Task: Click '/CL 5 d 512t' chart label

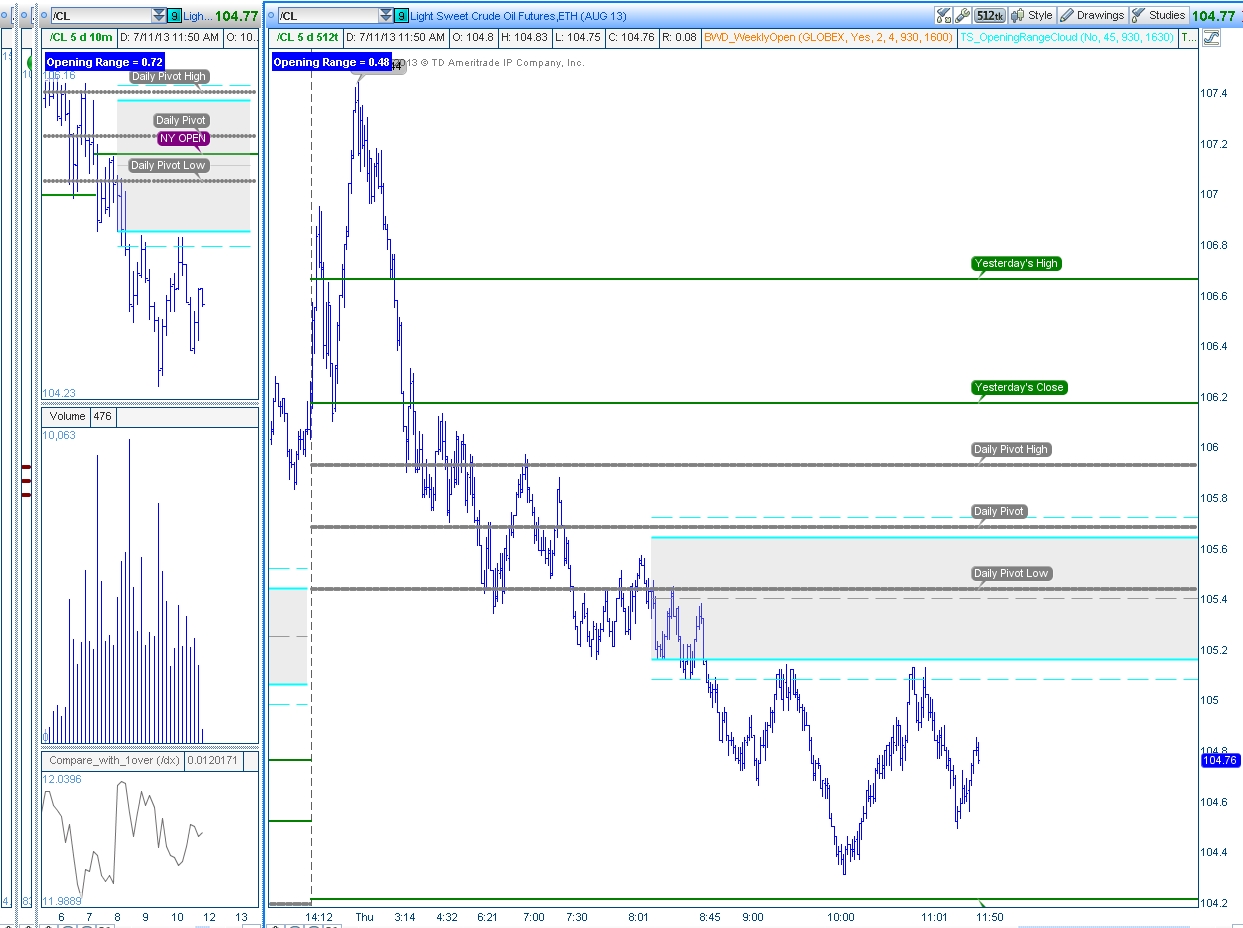Action: [308, 37]
